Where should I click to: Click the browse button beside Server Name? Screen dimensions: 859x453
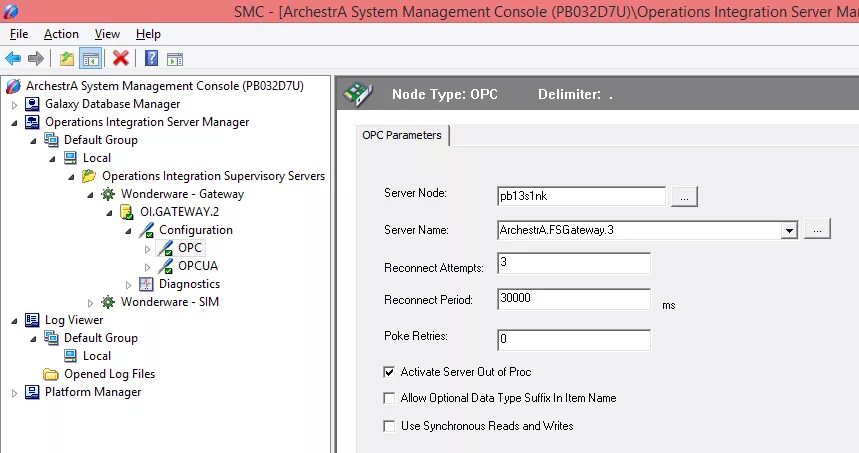click(817, 229)
